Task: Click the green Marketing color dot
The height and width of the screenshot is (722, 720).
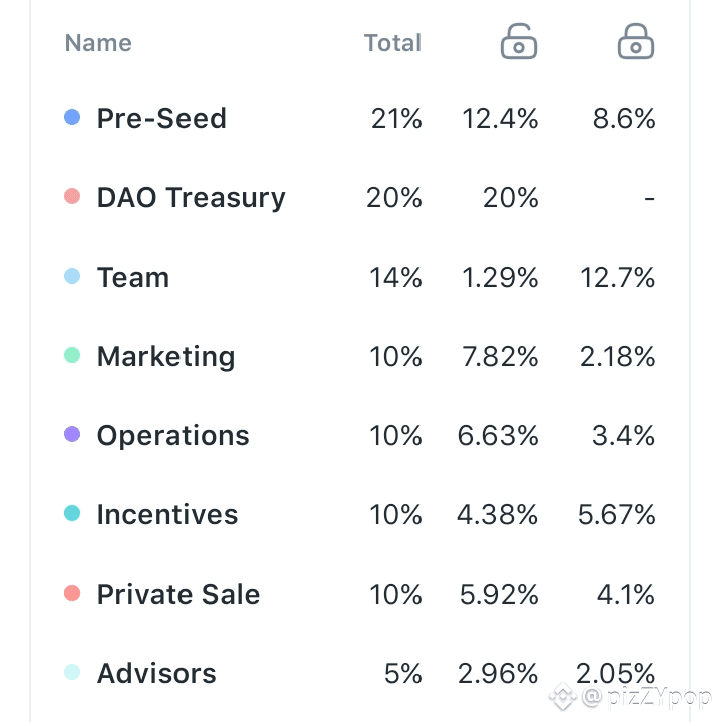Action: (72, 356)
